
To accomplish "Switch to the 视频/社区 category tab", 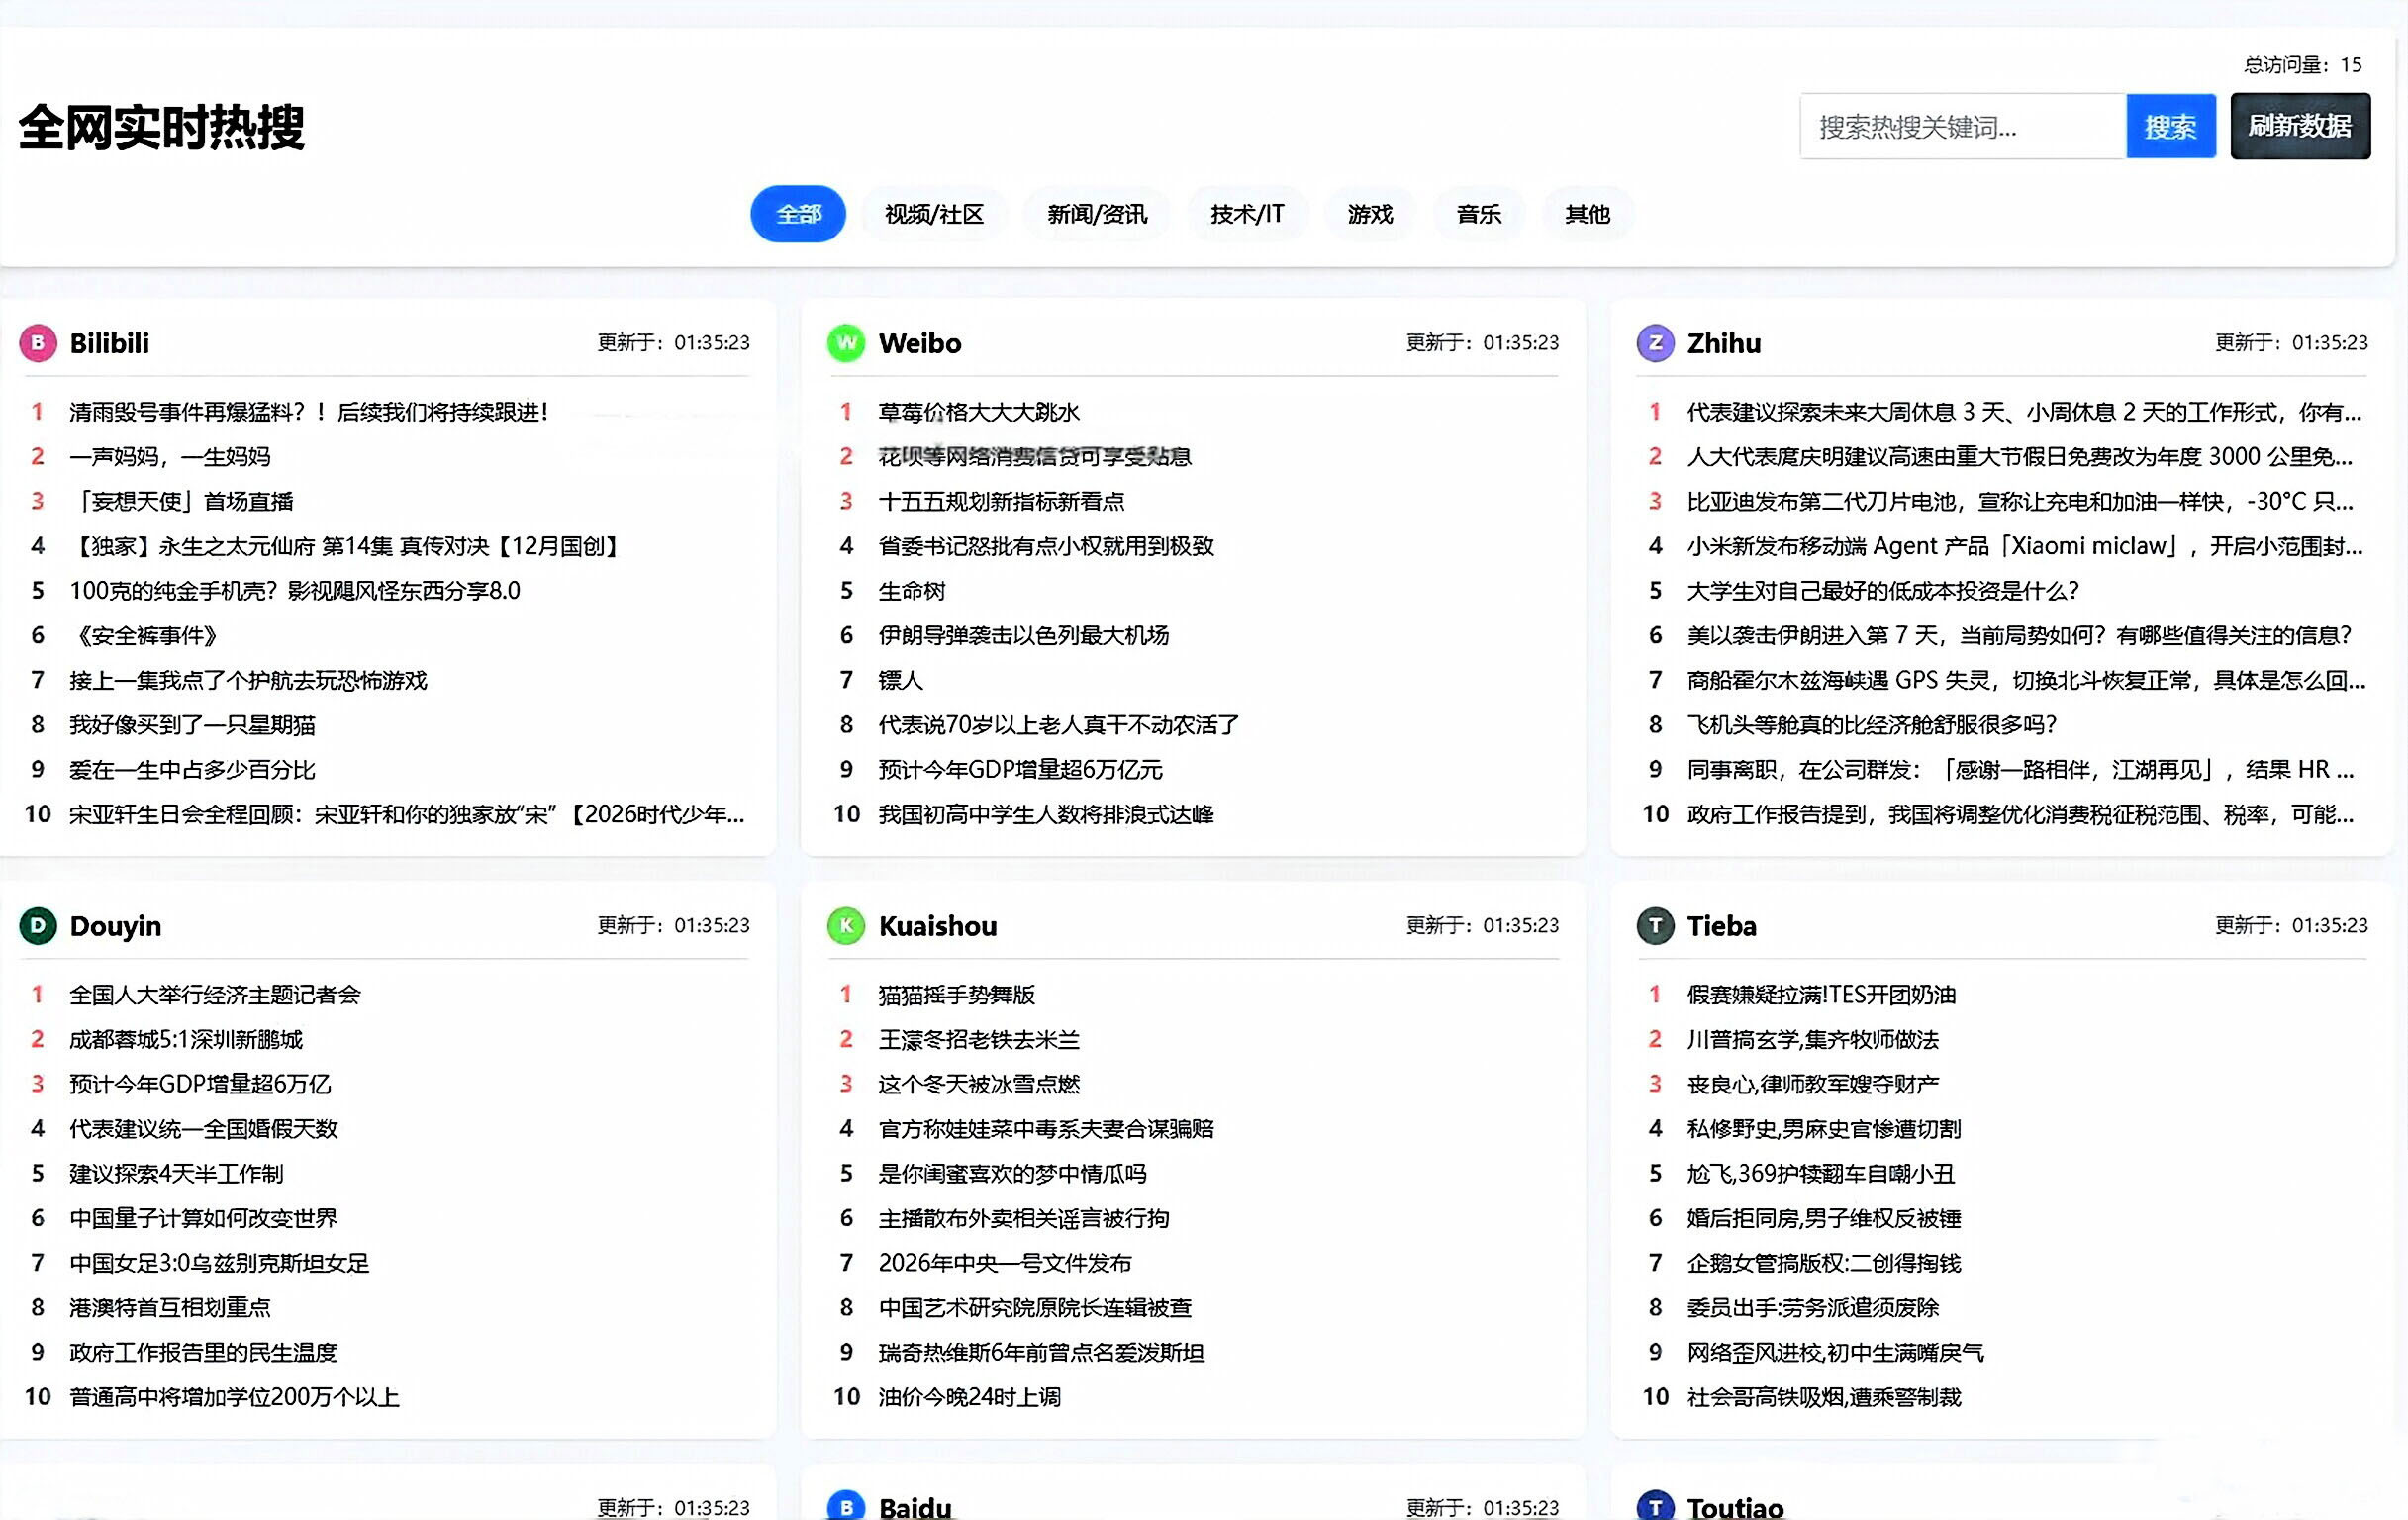I will (x=934, y=214).
